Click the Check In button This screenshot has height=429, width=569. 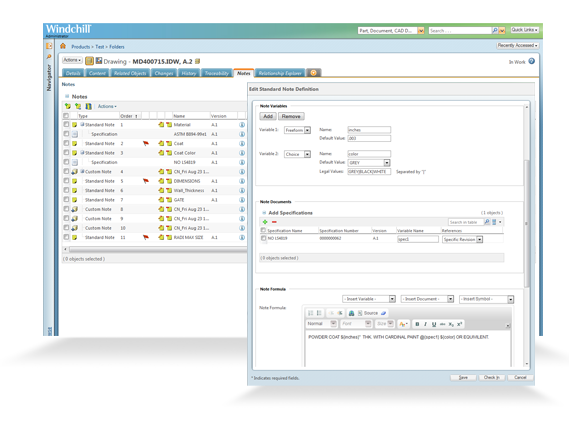click(492, 377)
